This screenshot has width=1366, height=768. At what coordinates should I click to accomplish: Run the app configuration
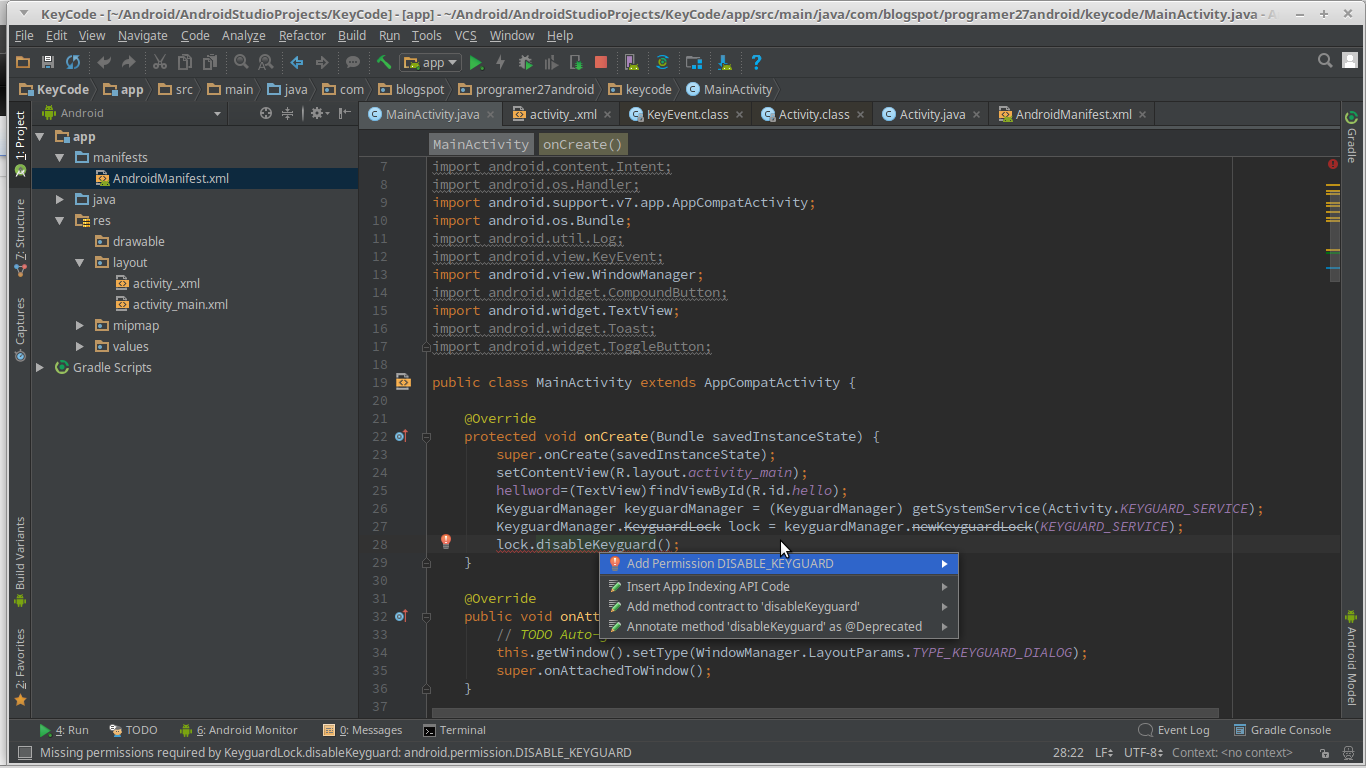point(475,62)
